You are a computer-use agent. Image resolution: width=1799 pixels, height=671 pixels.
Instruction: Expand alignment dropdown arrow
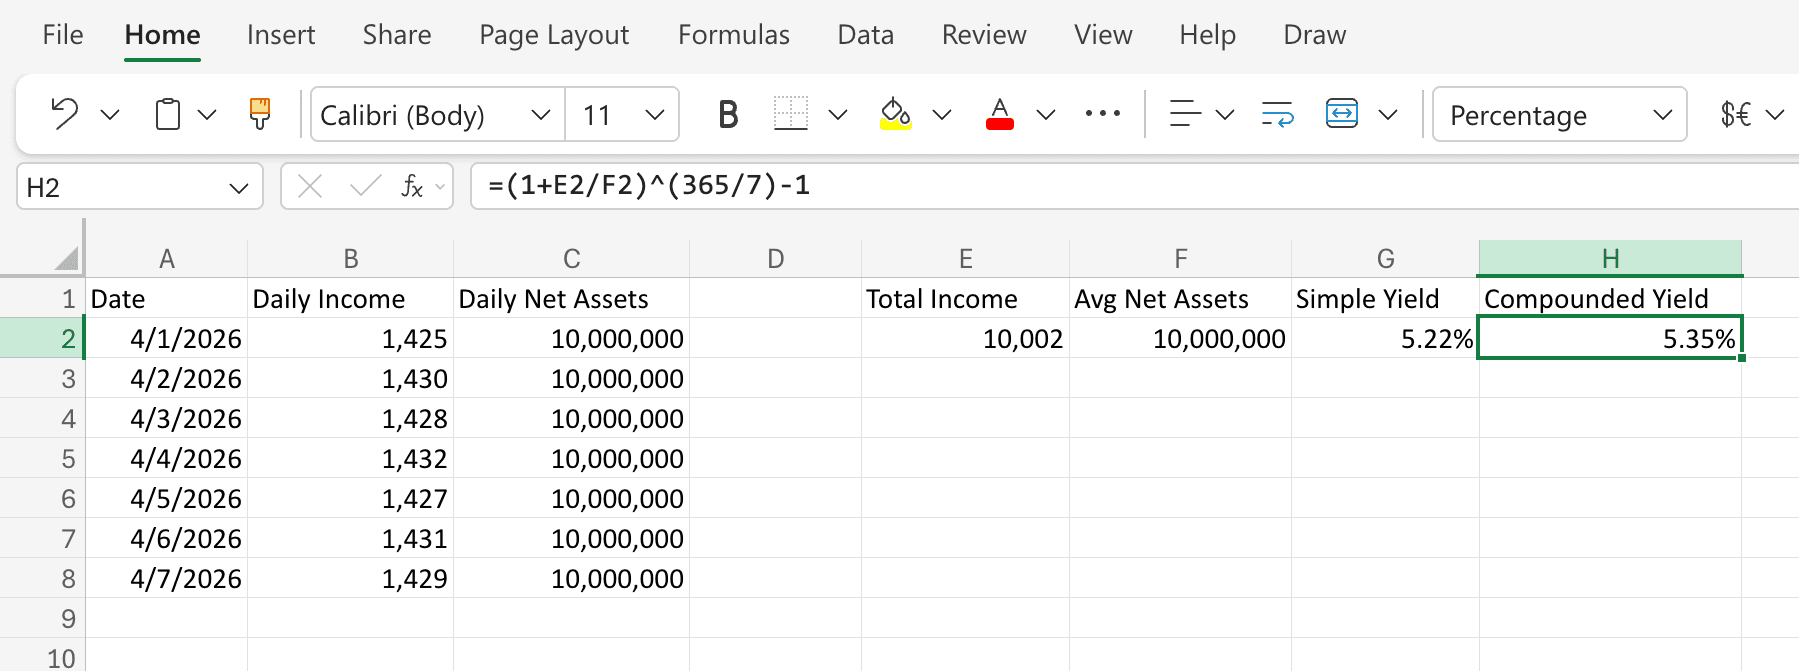click(x=1225, y=115)
